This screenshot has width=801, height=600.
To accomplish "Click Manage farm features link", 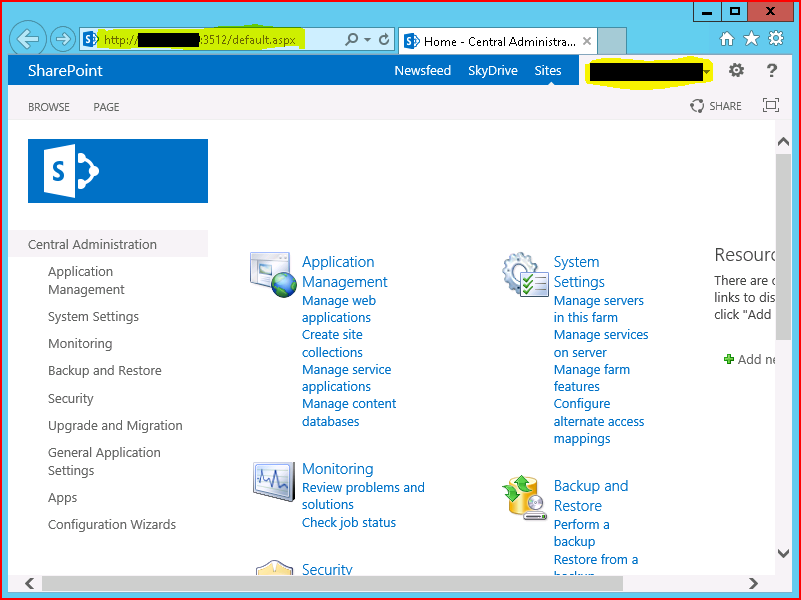I will pos(592,378).
